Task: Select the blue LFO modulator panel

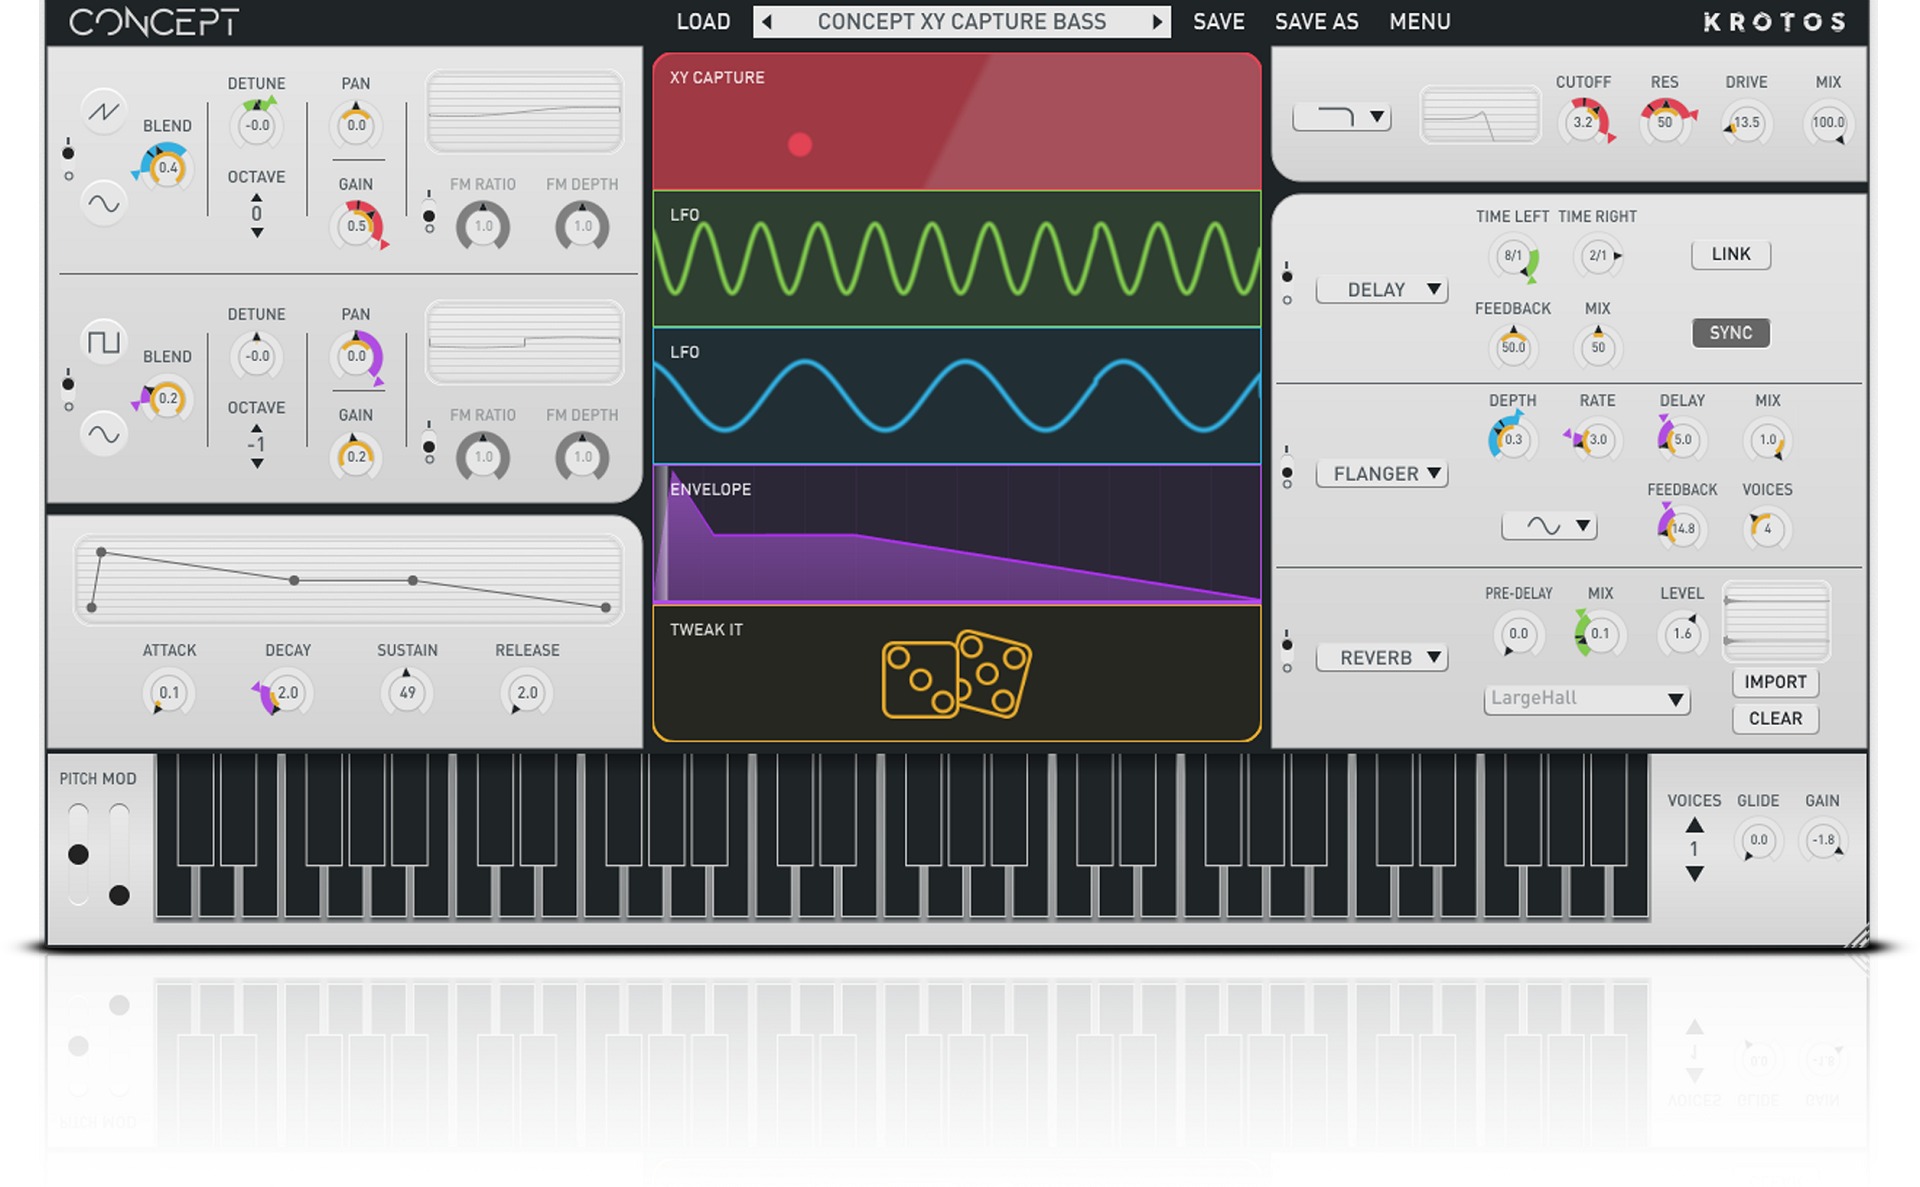Action: click(x=957, y=396)
